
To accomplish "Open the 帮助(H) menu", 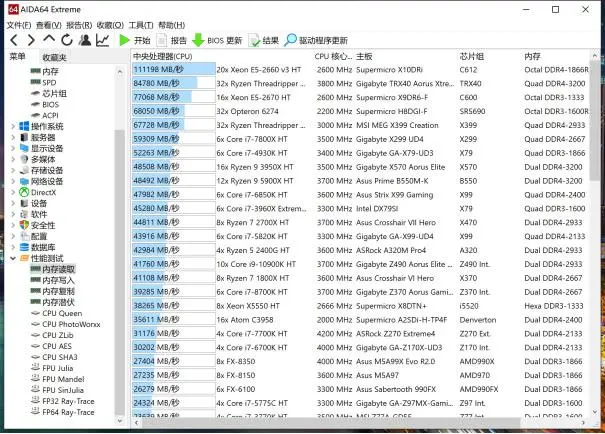I will (x=172, y=25).
